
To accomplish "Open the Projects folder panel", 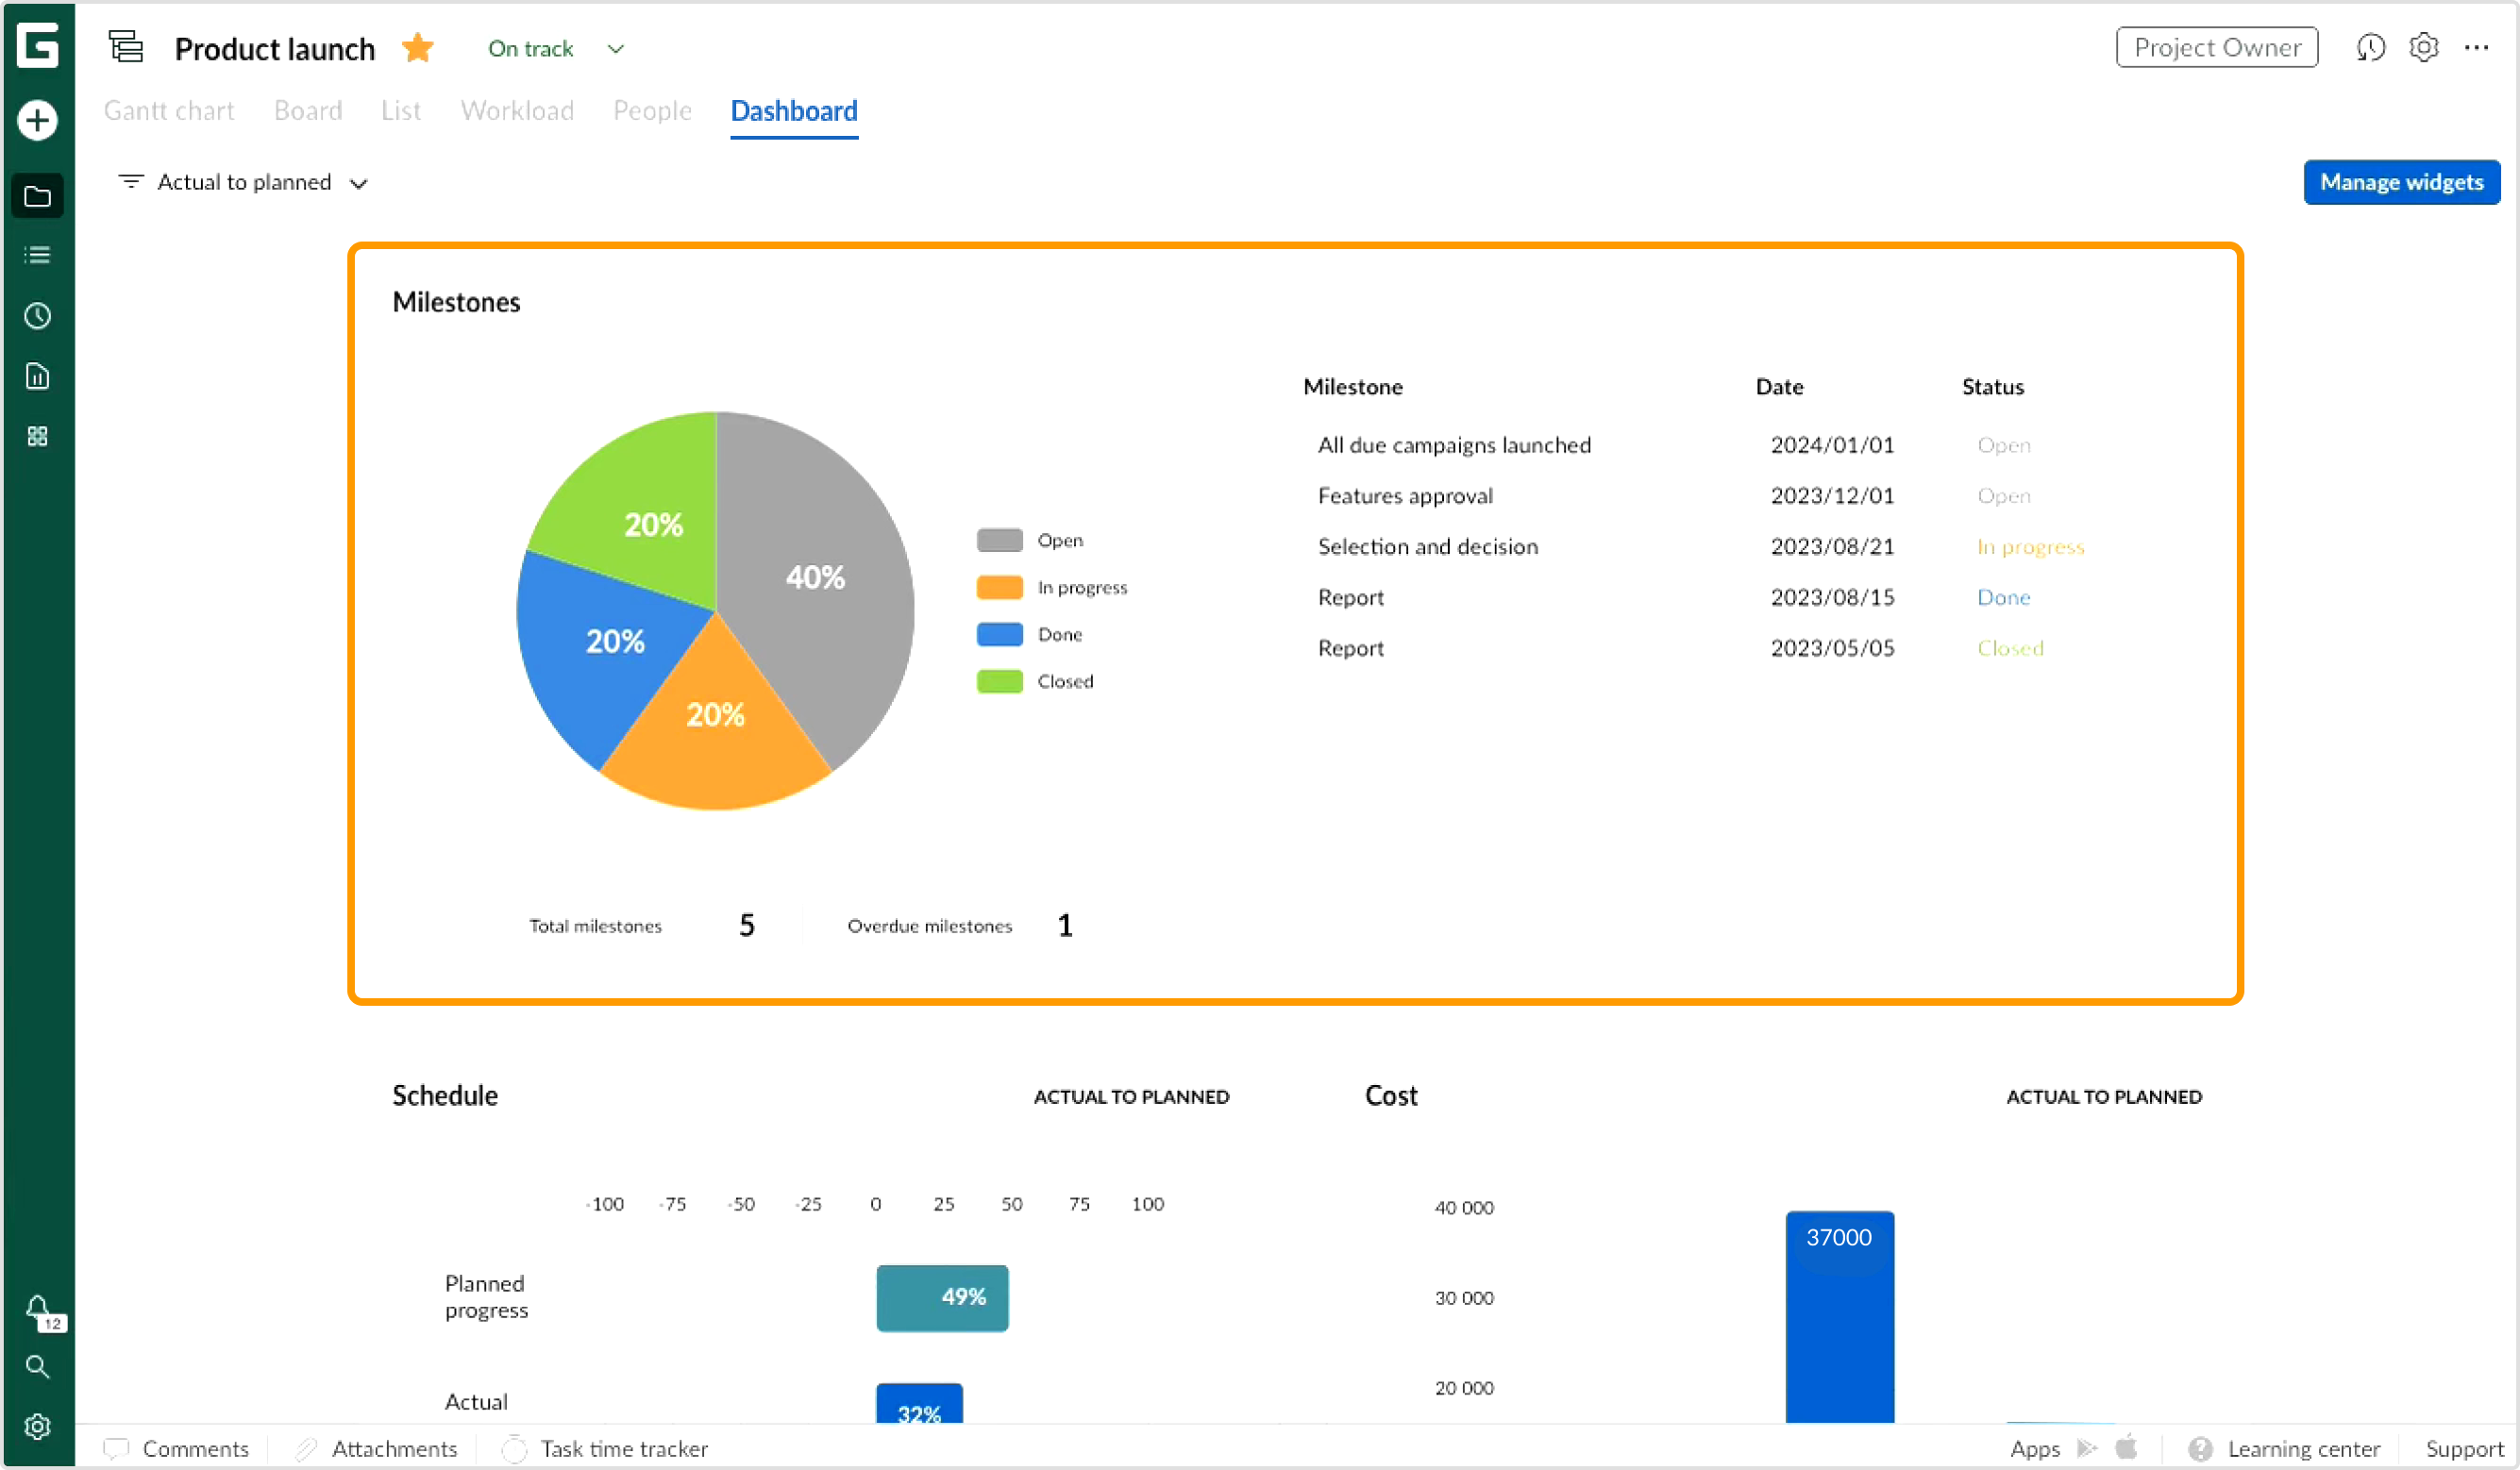I will pos(37,195).
